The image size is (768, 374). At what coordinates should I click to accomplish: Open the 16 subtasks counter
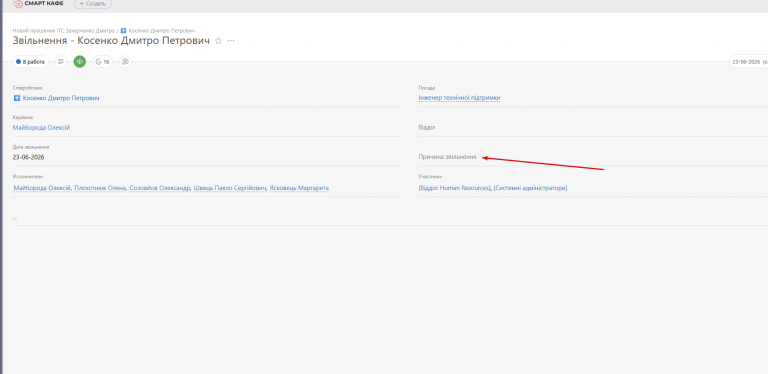point(102,62)
